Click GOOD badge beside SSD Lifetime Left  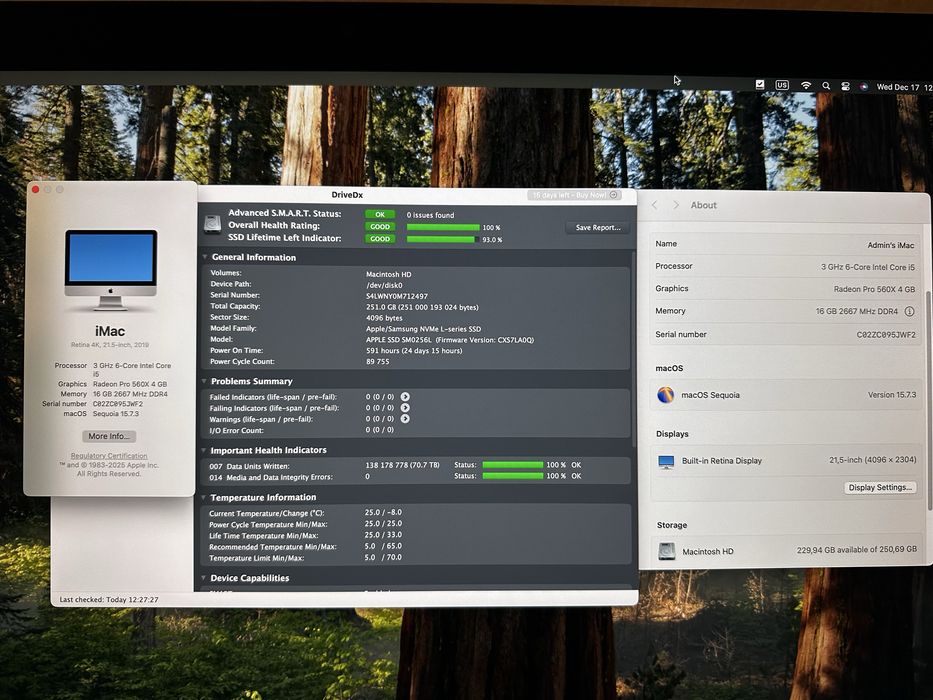click(x=380, y=239)
